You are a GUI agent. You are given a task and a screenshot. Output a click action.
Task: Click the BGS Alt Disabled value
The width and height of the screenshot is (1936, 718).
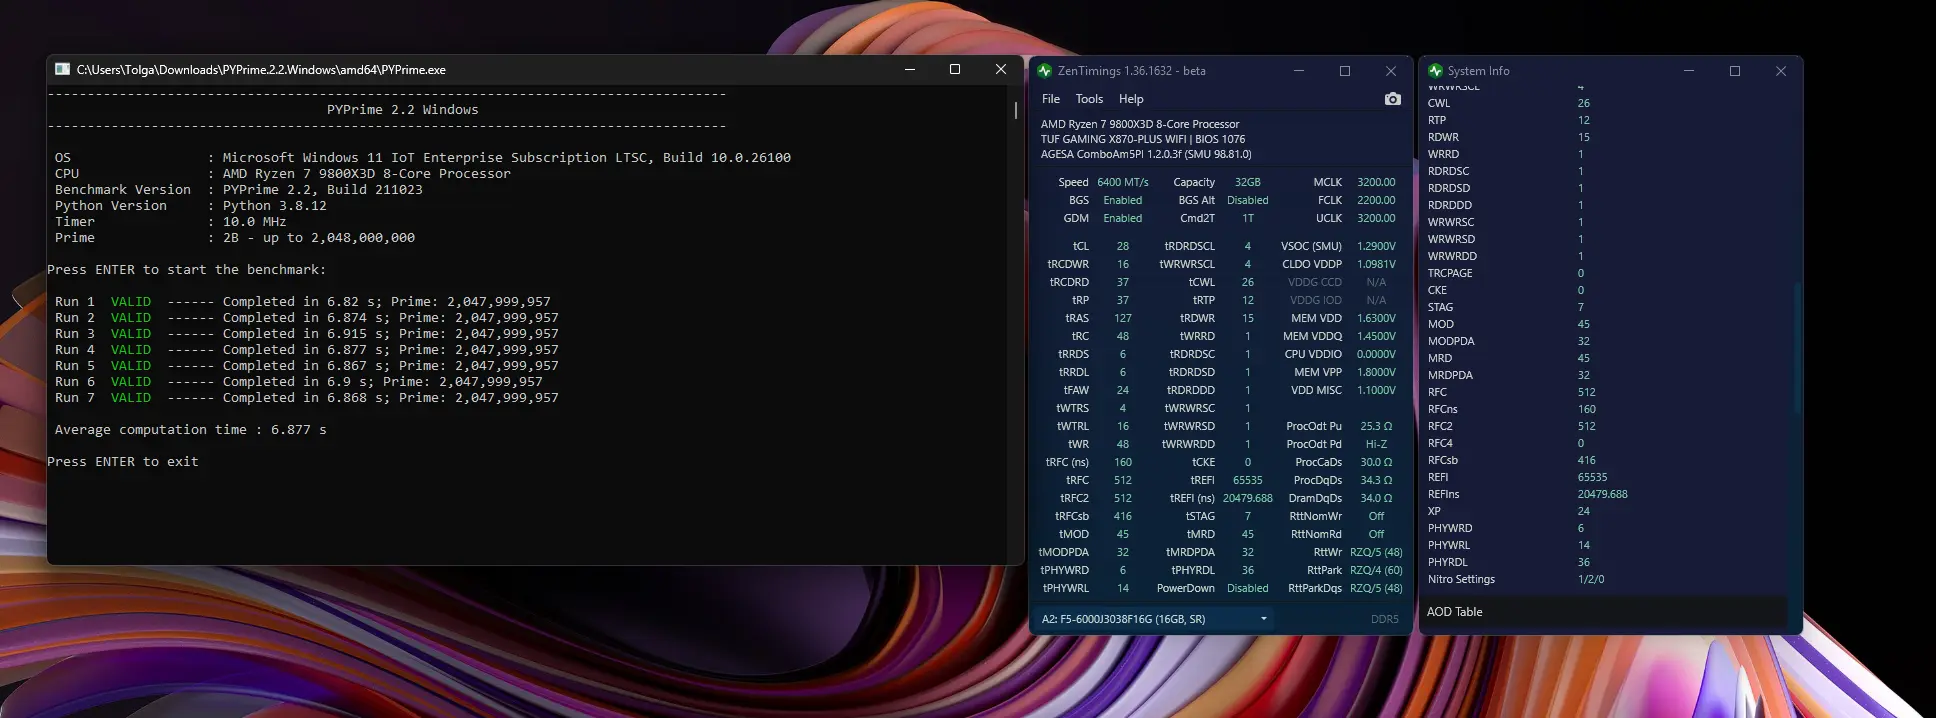pyautogui.click(x=1247, y=200)
